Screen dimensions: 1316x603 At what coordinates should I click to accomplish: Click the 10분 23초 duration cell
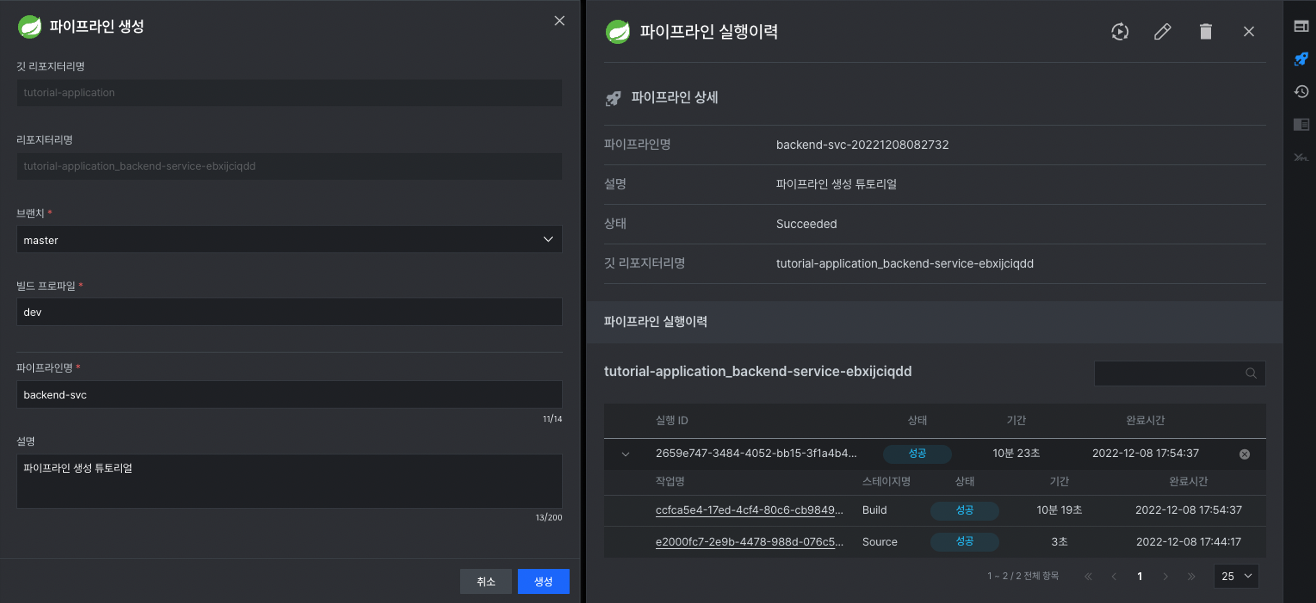(1017, 454)
